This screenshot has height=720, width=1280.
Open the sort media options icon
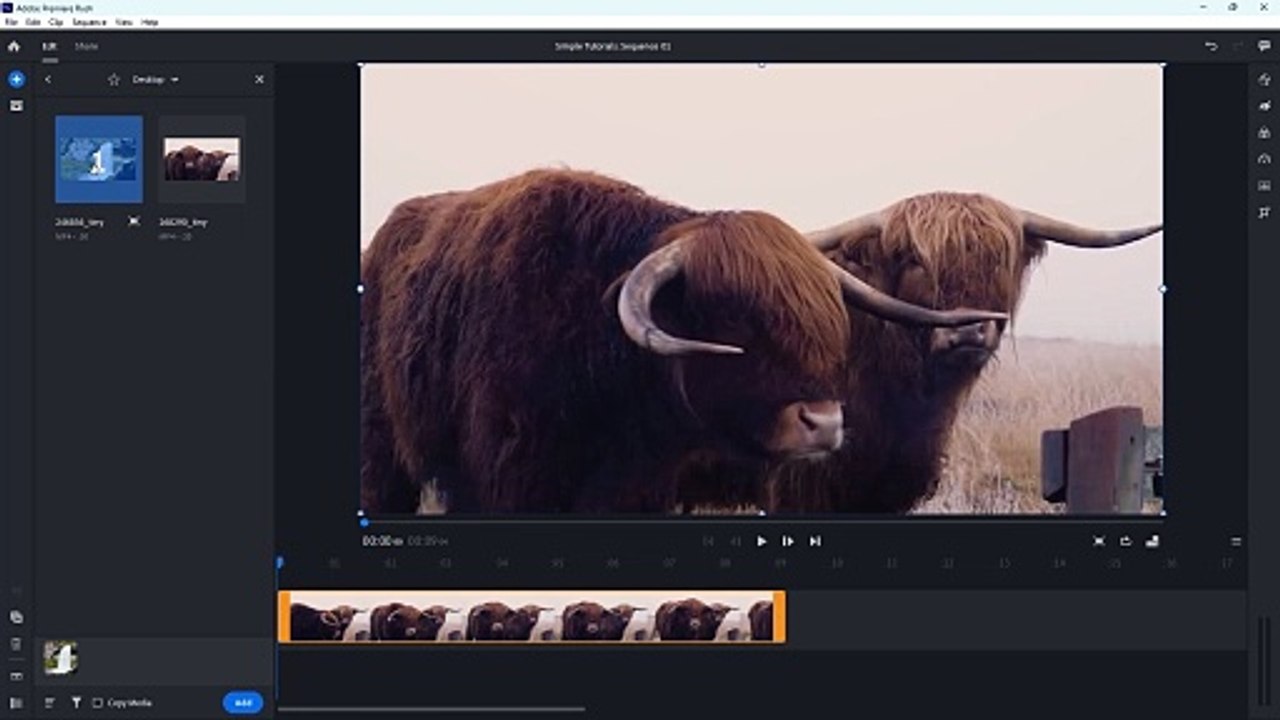point(49,703)
